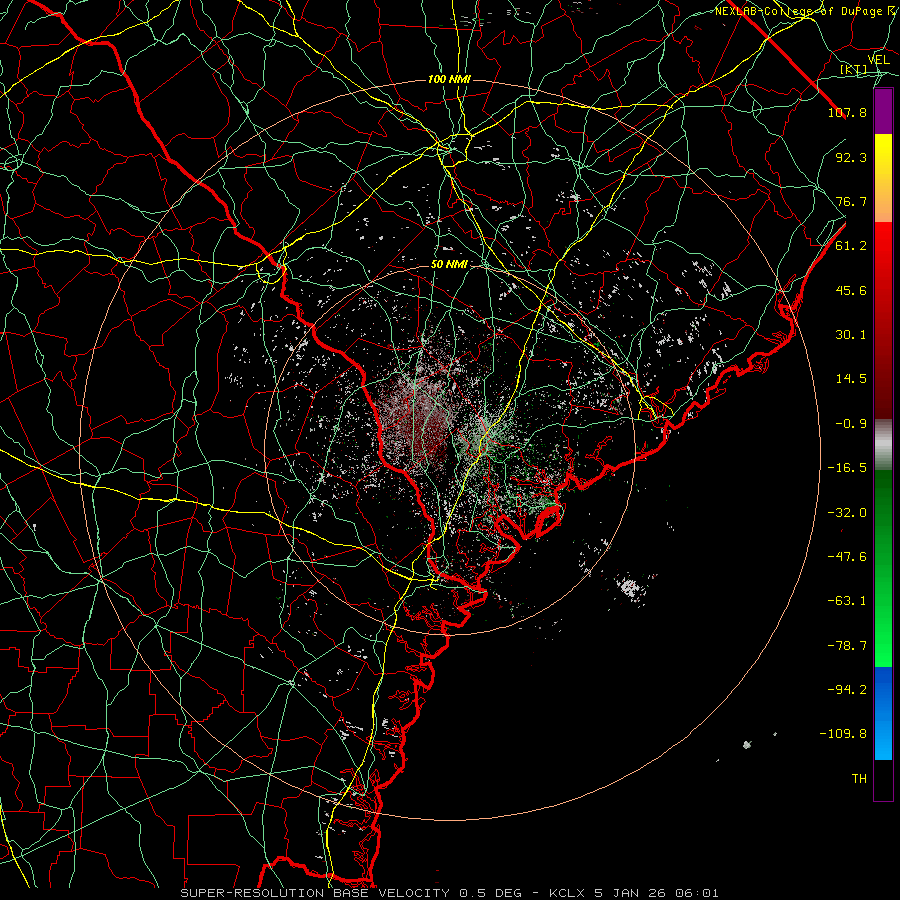The height and width of the screenshot is (900, 900).
Task: Select the -94.2 scale value
Action: (x=847, y=690)
